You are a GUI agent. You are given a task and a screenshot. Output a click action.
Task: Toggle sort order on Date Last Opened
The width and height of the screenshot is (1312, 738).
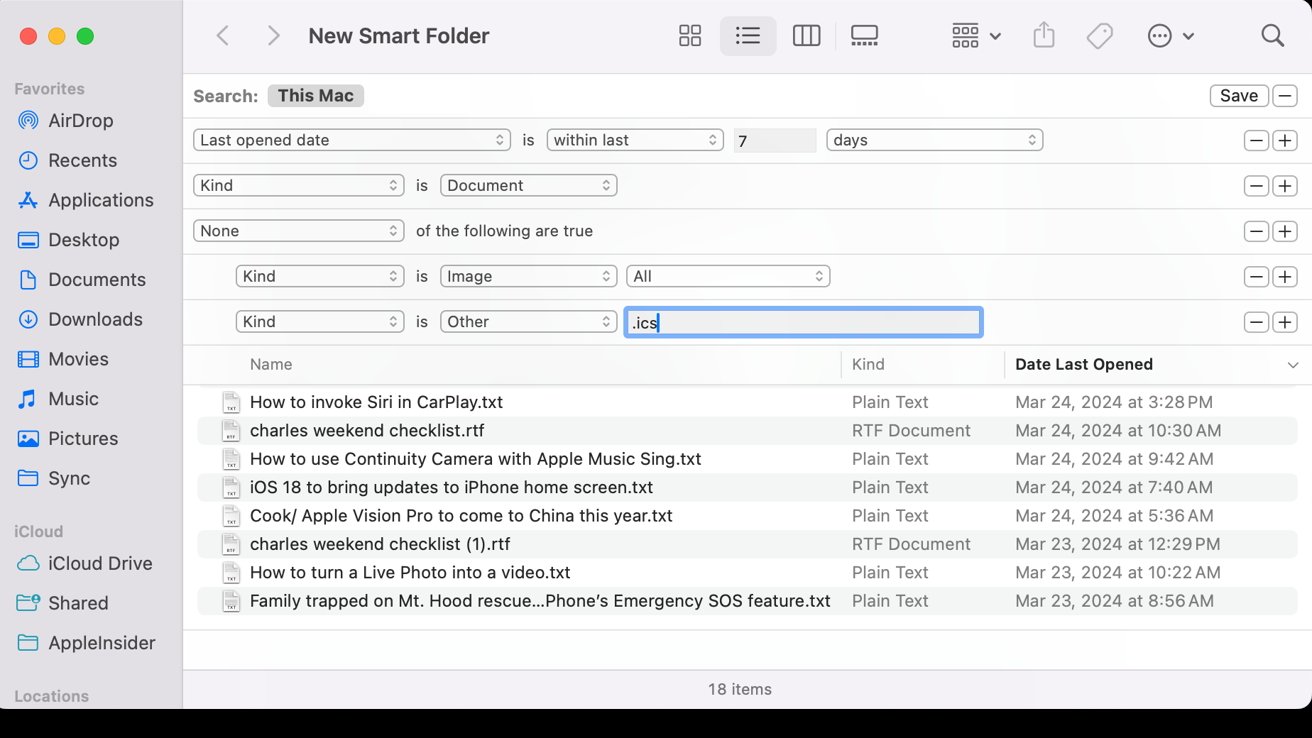click(x=1292, y=365)
